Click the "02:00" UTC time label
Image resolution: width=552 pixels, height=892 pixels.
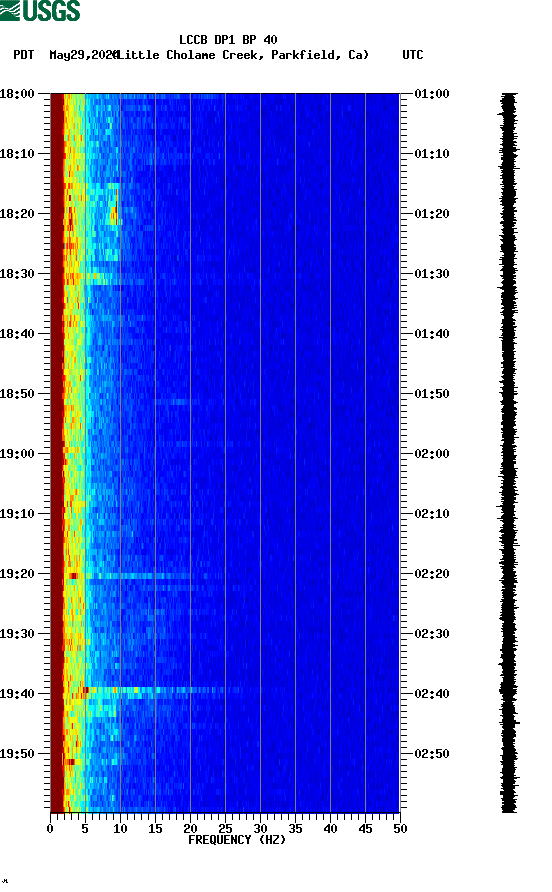pos(432,453)
